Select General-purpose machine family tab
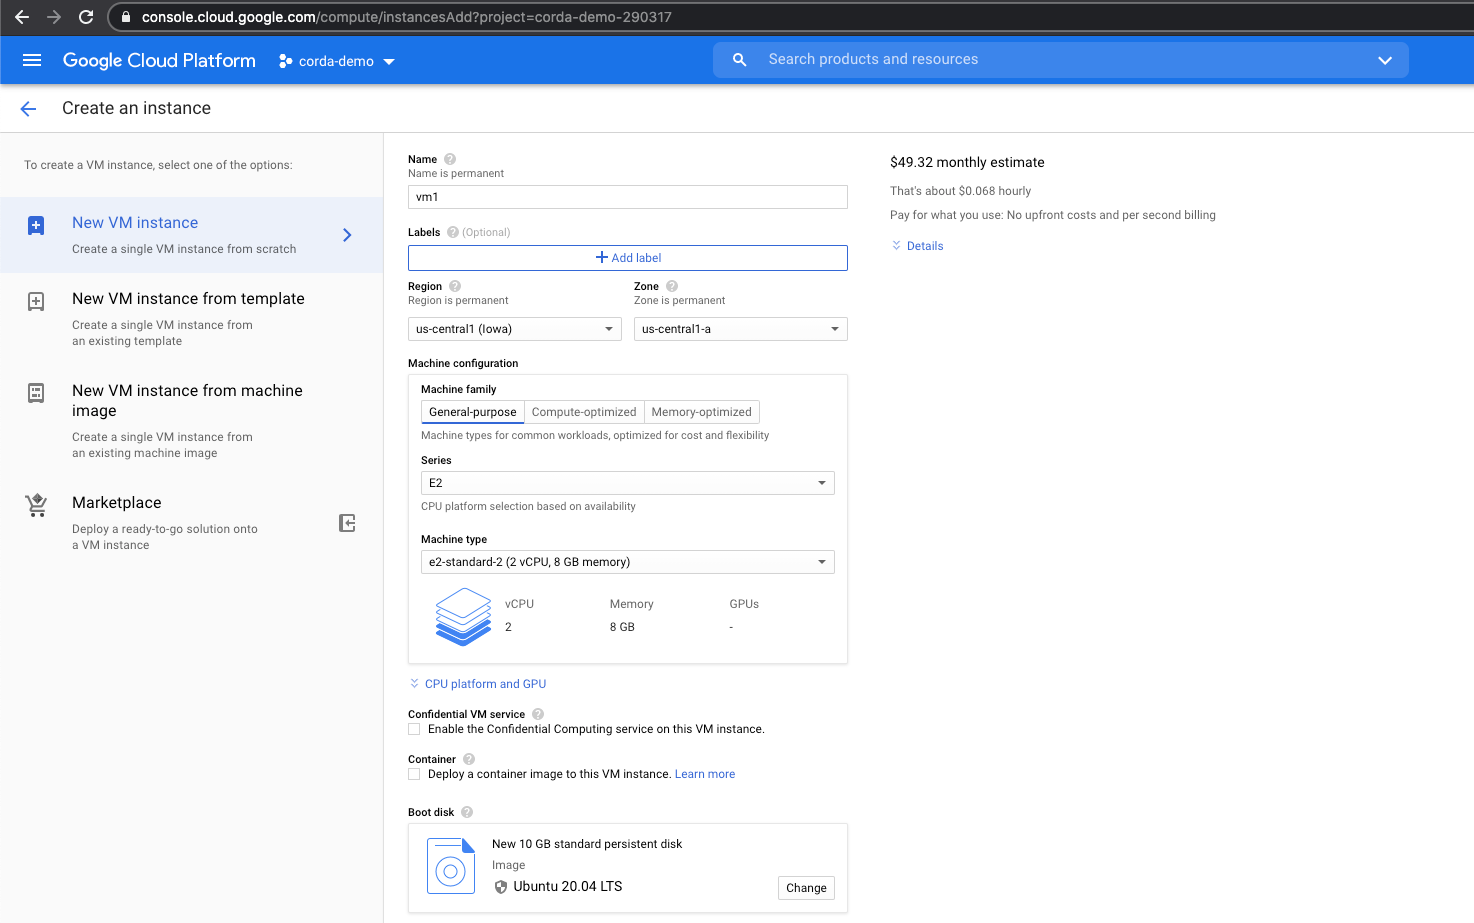Image resolution: width=1474 pixels, height=923 pixels. point(473,412)
